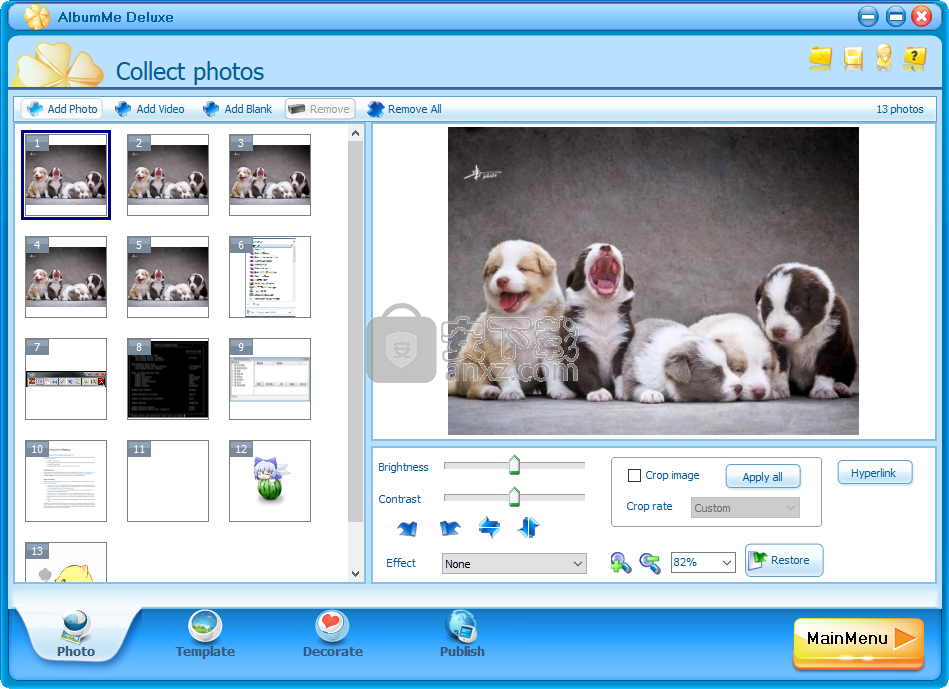Select photo thumbnail 1
The image size is (949, 689).
click(x=66, y=175)
